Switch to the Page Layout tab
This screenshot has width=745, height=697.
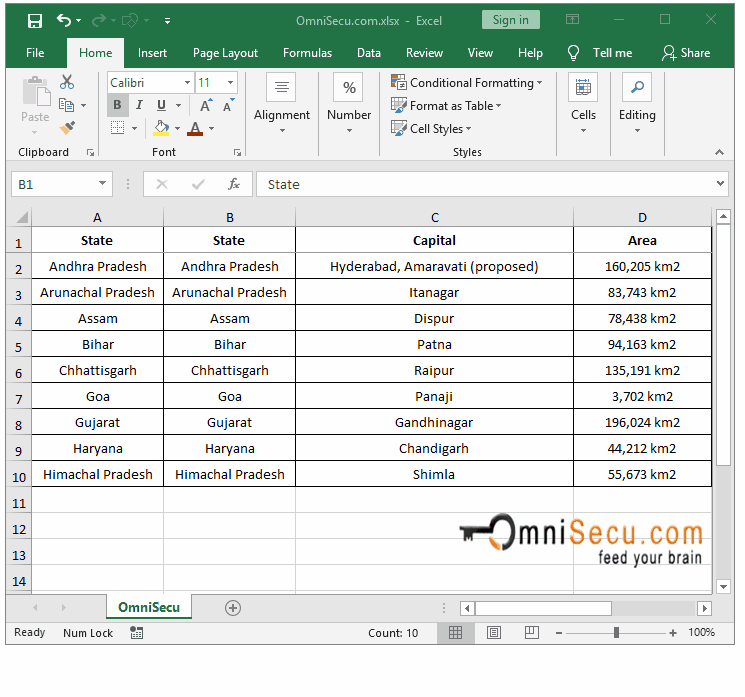pyautogui.click(x=225, y=53)
